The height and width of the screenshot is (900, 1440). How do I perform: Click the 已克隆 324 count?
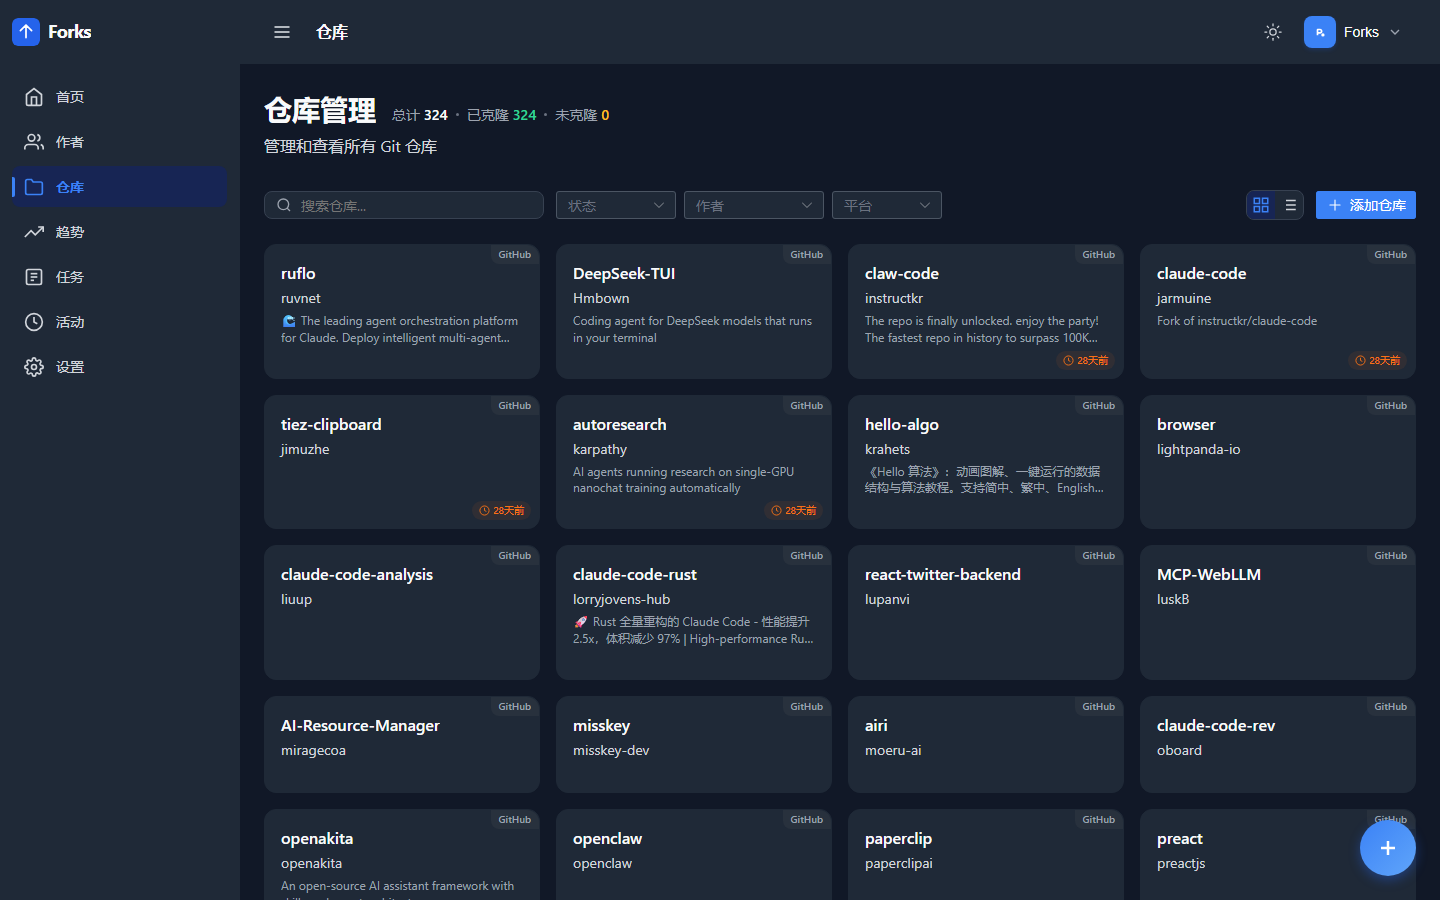pyautogui.click(x=502, y=115)
